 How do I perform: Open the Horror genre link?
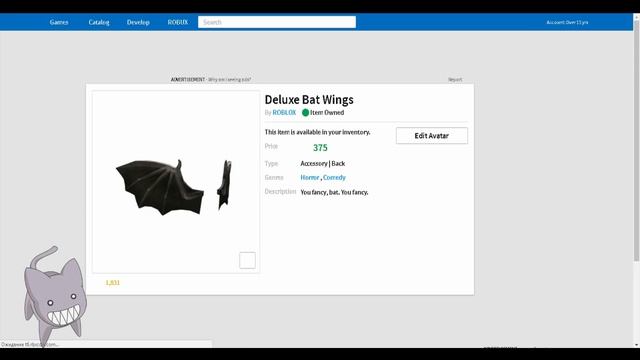309,177
